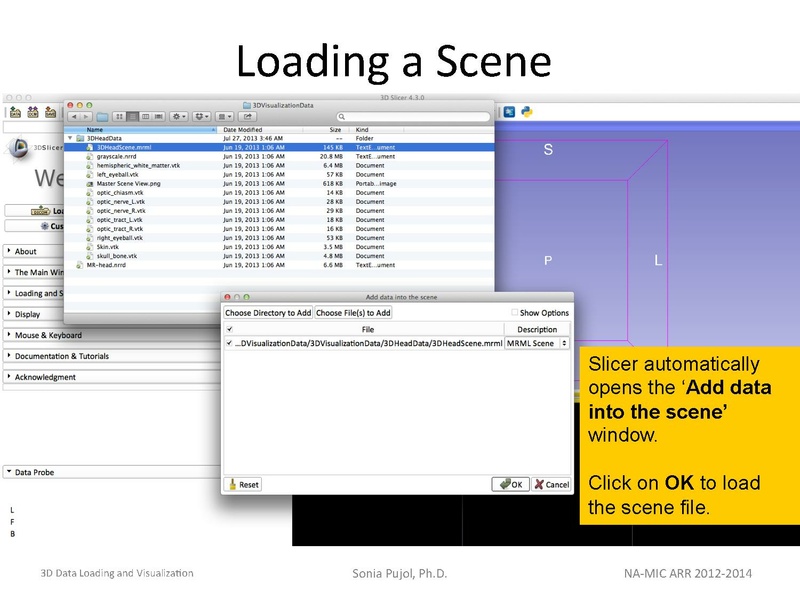
Task: Click the Share icon in Finder toolbar
Action: click(x=248, y=117)
